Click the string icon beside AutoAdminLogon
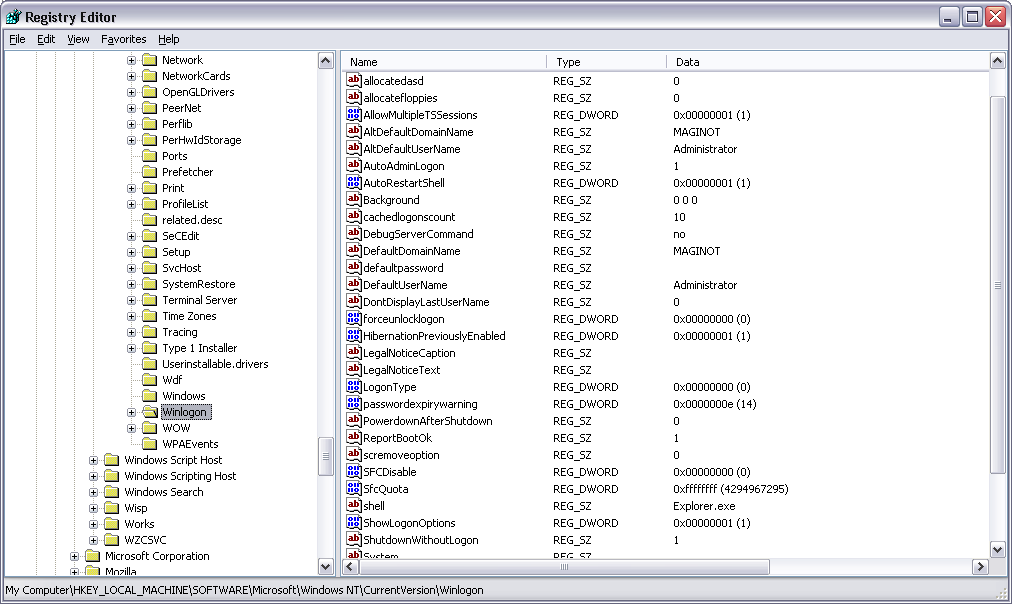The image size is (1012, 604). click(x=354, y=165)
